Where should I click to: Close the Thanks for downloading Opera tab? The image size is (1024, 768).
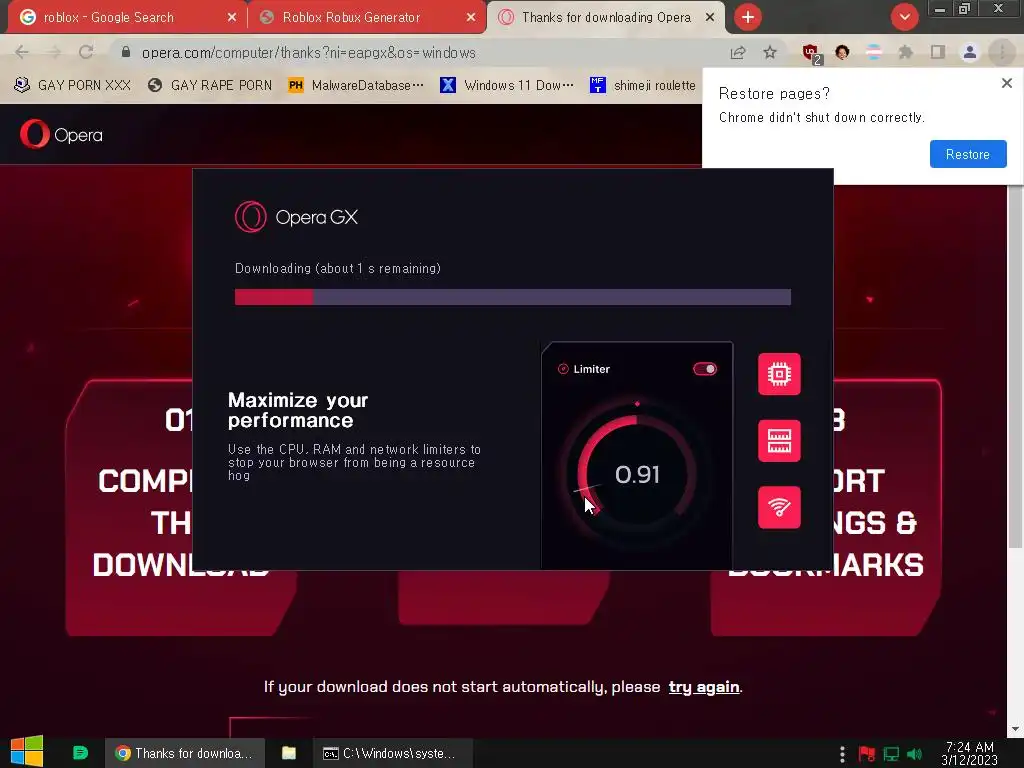click(710, 18)
